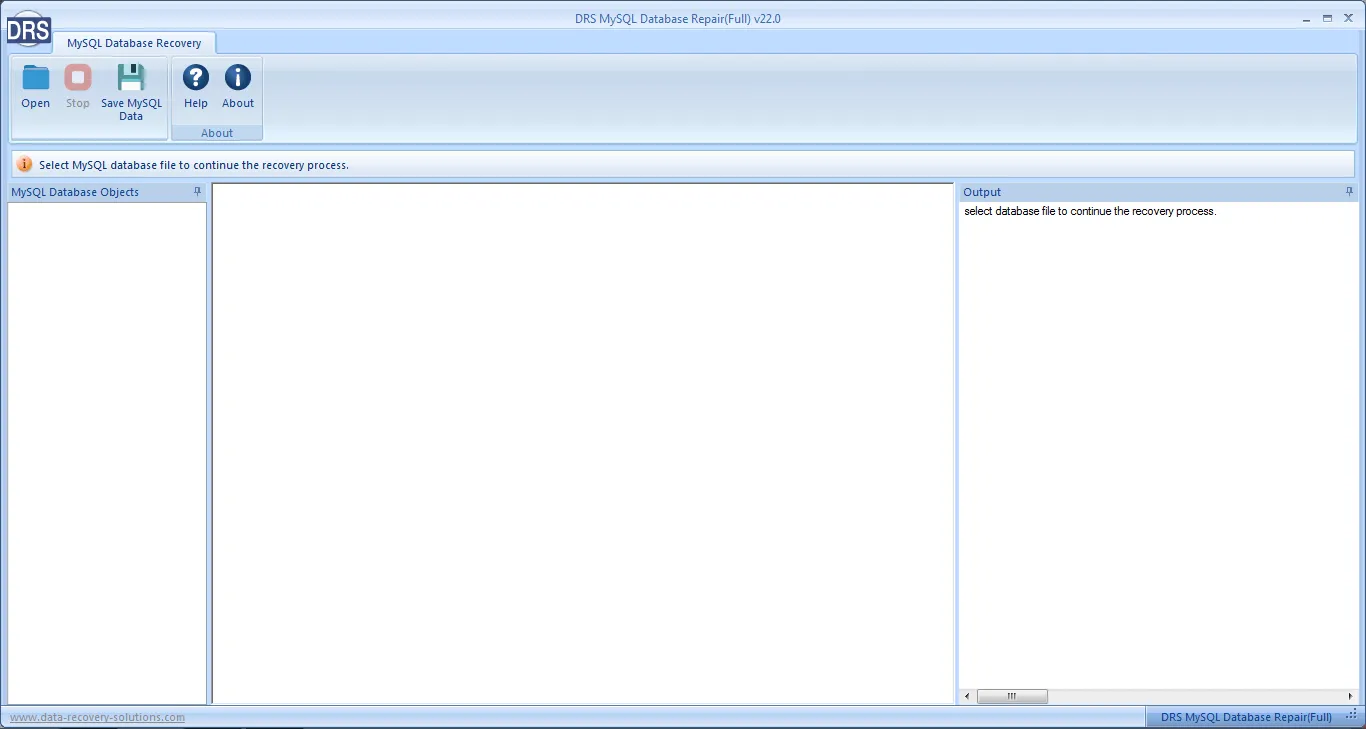Viewport: 1366px width, 729px height.
Task: Click the 'Select MySQL database file' message text
Action: pos(194,165)
